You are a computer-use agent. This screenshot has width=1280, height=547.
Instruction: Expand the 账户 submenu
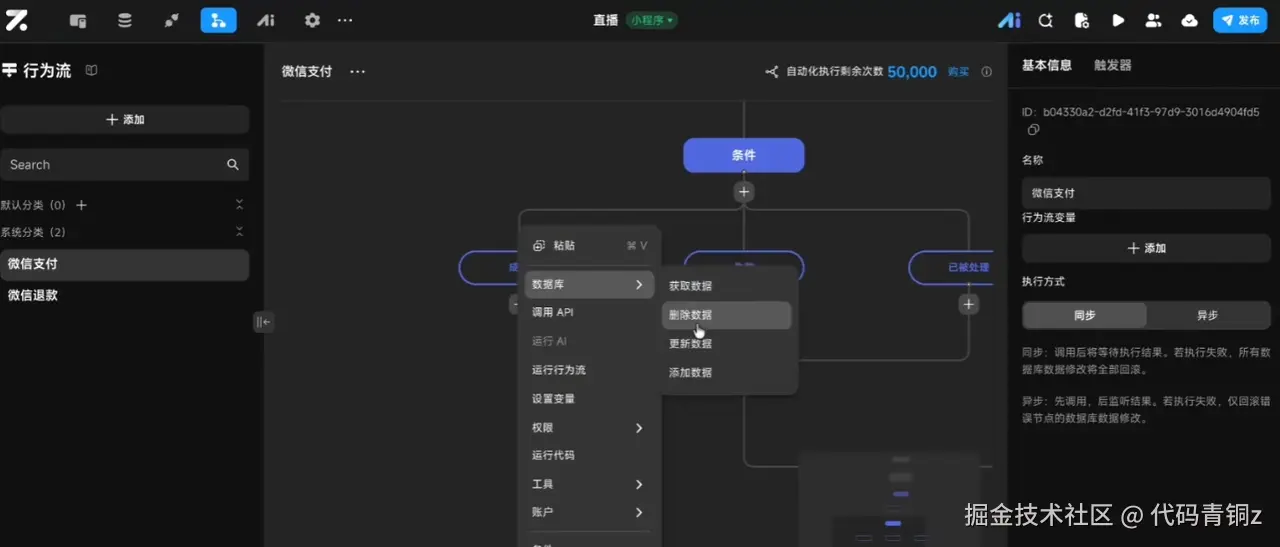tap(589, 512)
